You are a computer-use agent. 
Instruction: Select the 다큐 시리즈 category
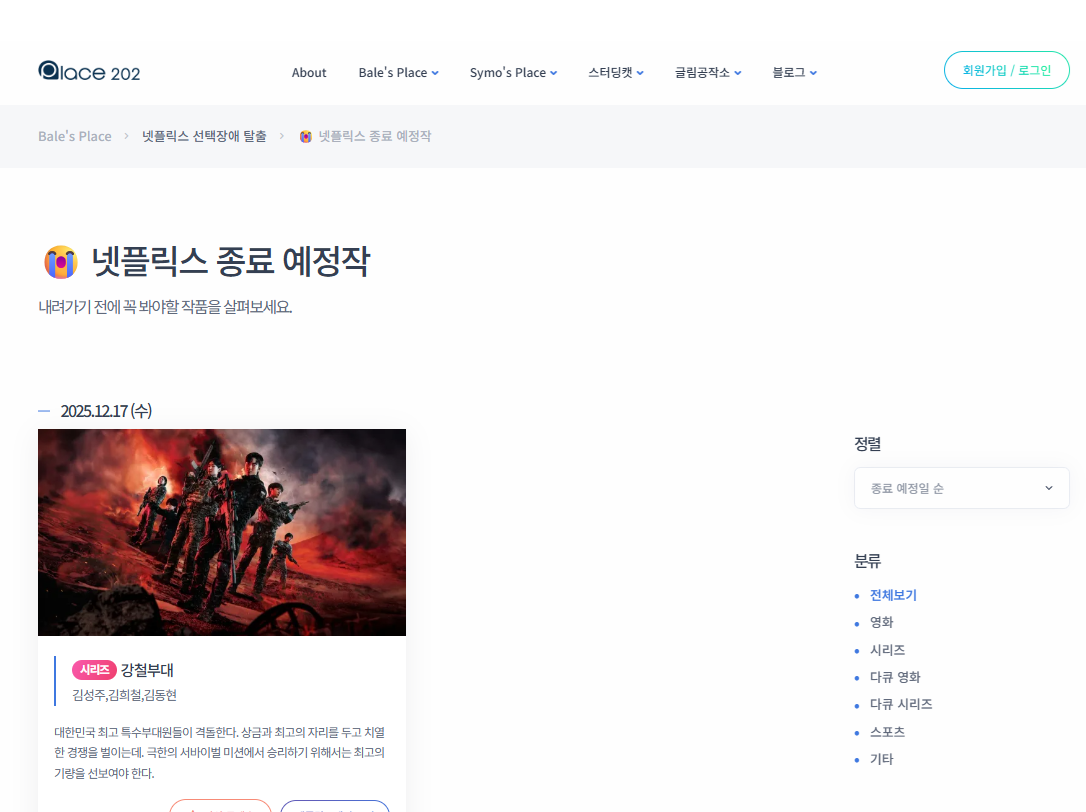901,704
